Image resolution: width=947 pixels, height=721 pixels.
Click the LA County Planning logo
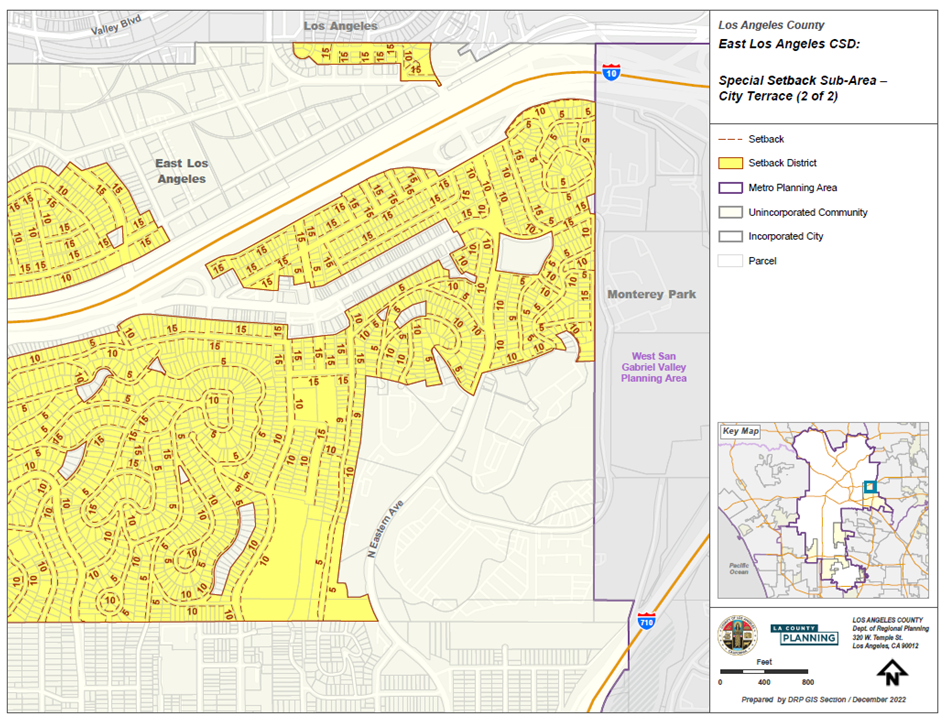click(804, 635)
